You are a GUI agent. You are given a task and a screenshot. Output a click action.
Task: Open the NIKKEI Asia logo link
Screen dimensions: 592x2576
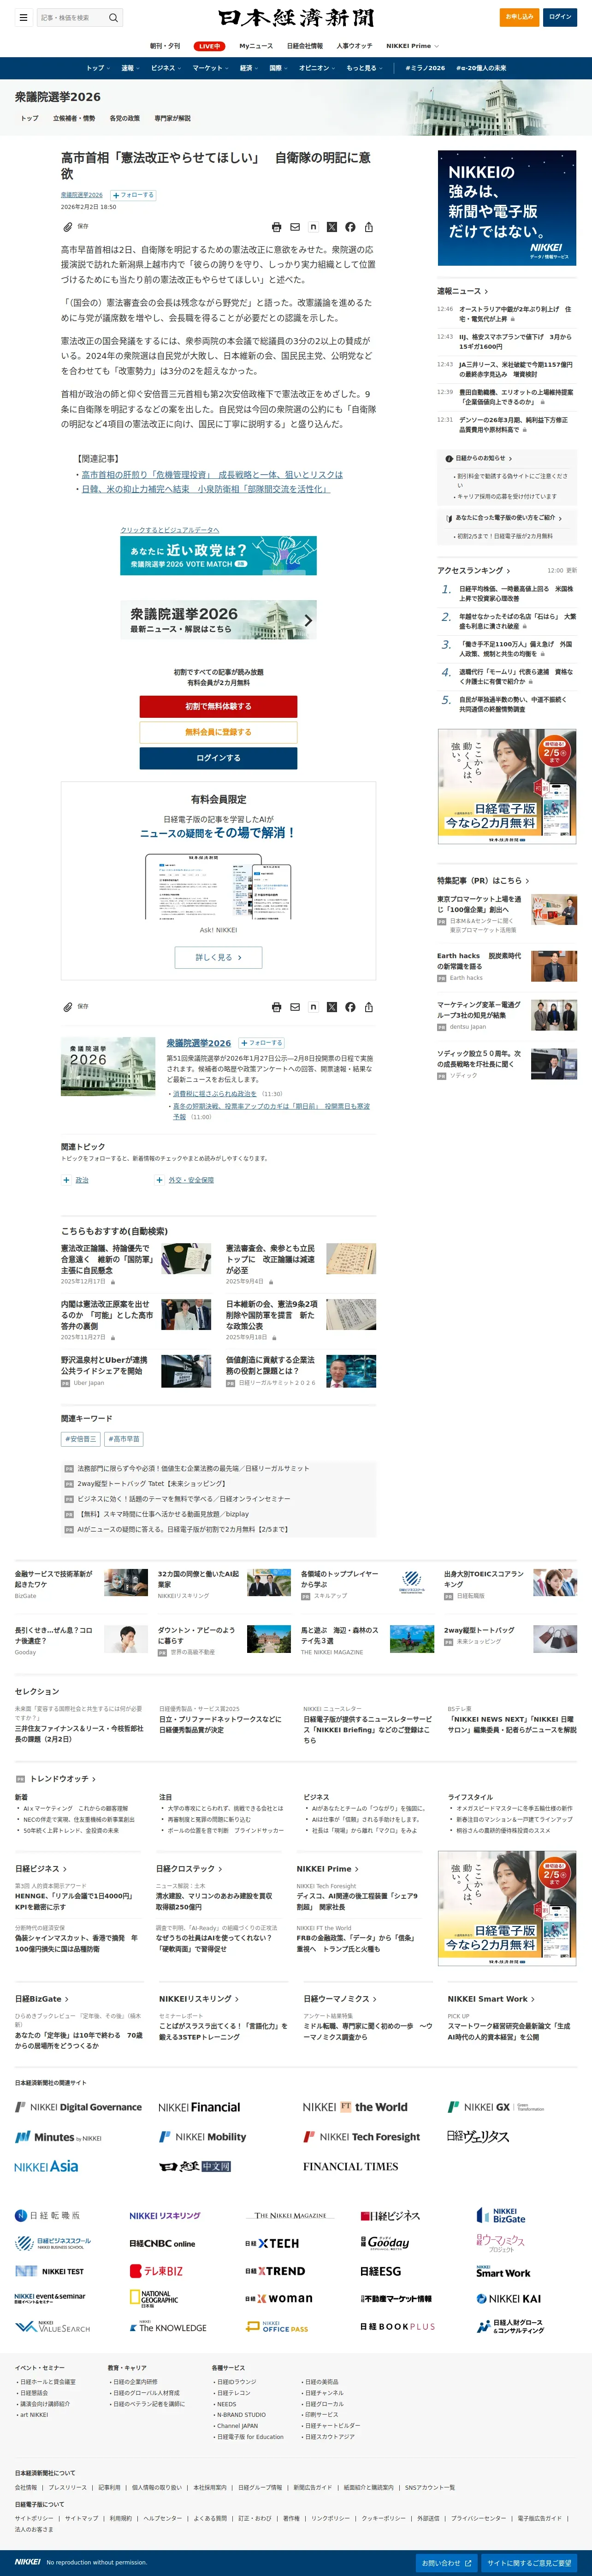click(46, 2166)
